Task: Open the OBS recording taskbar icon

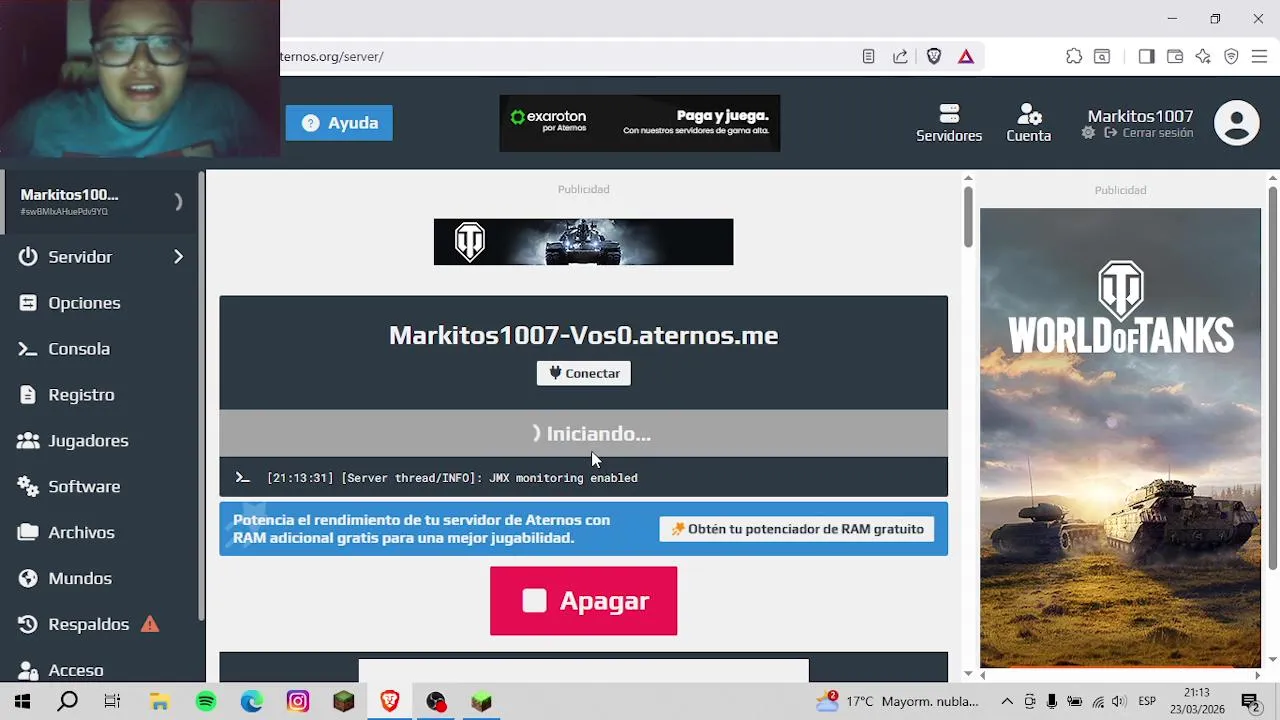Action: [x=435, y=702]
